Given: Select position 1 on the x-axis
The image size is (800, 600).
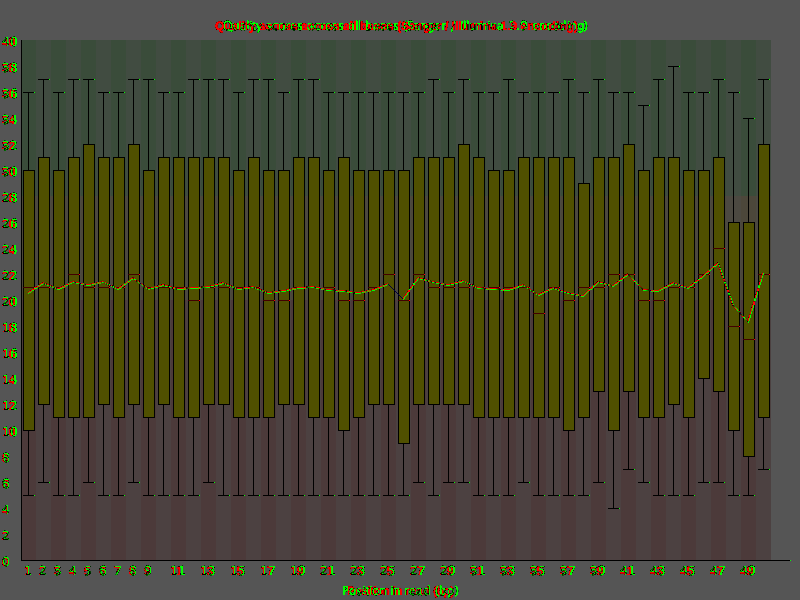Looking at the screenshot, I should (x=28, y=571).
